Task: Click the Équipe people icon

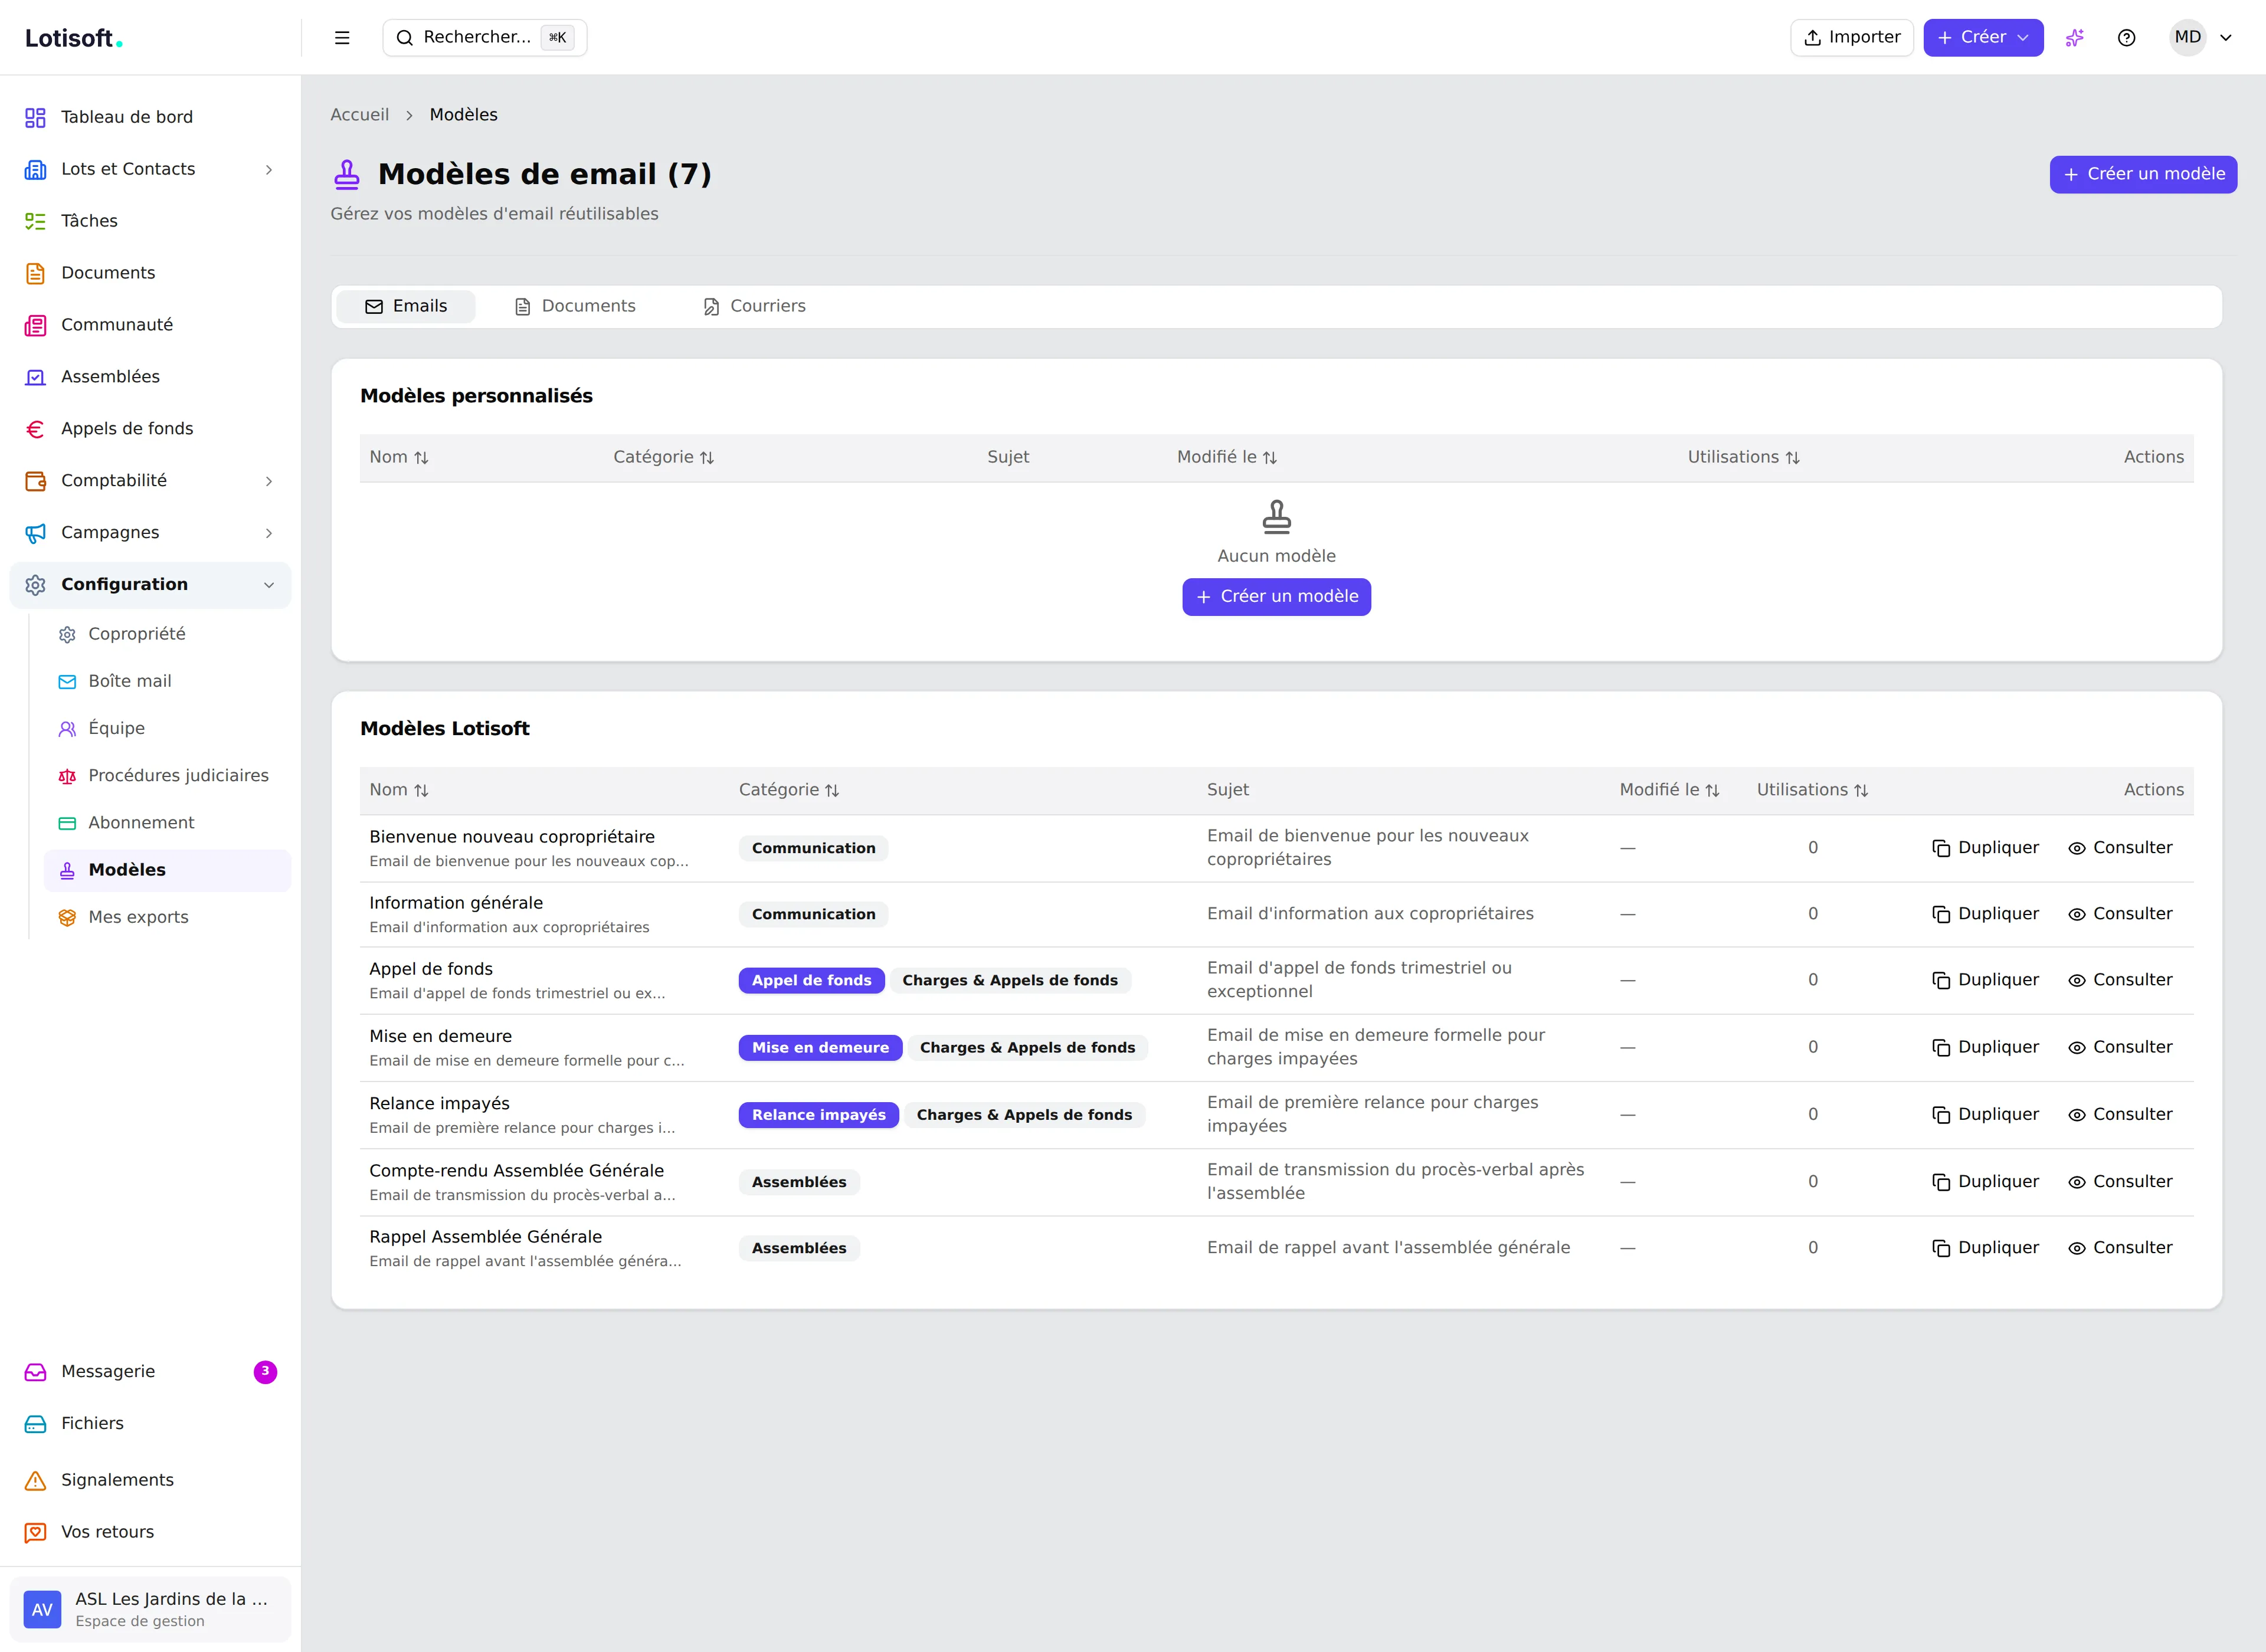Action: click(67, 729)
